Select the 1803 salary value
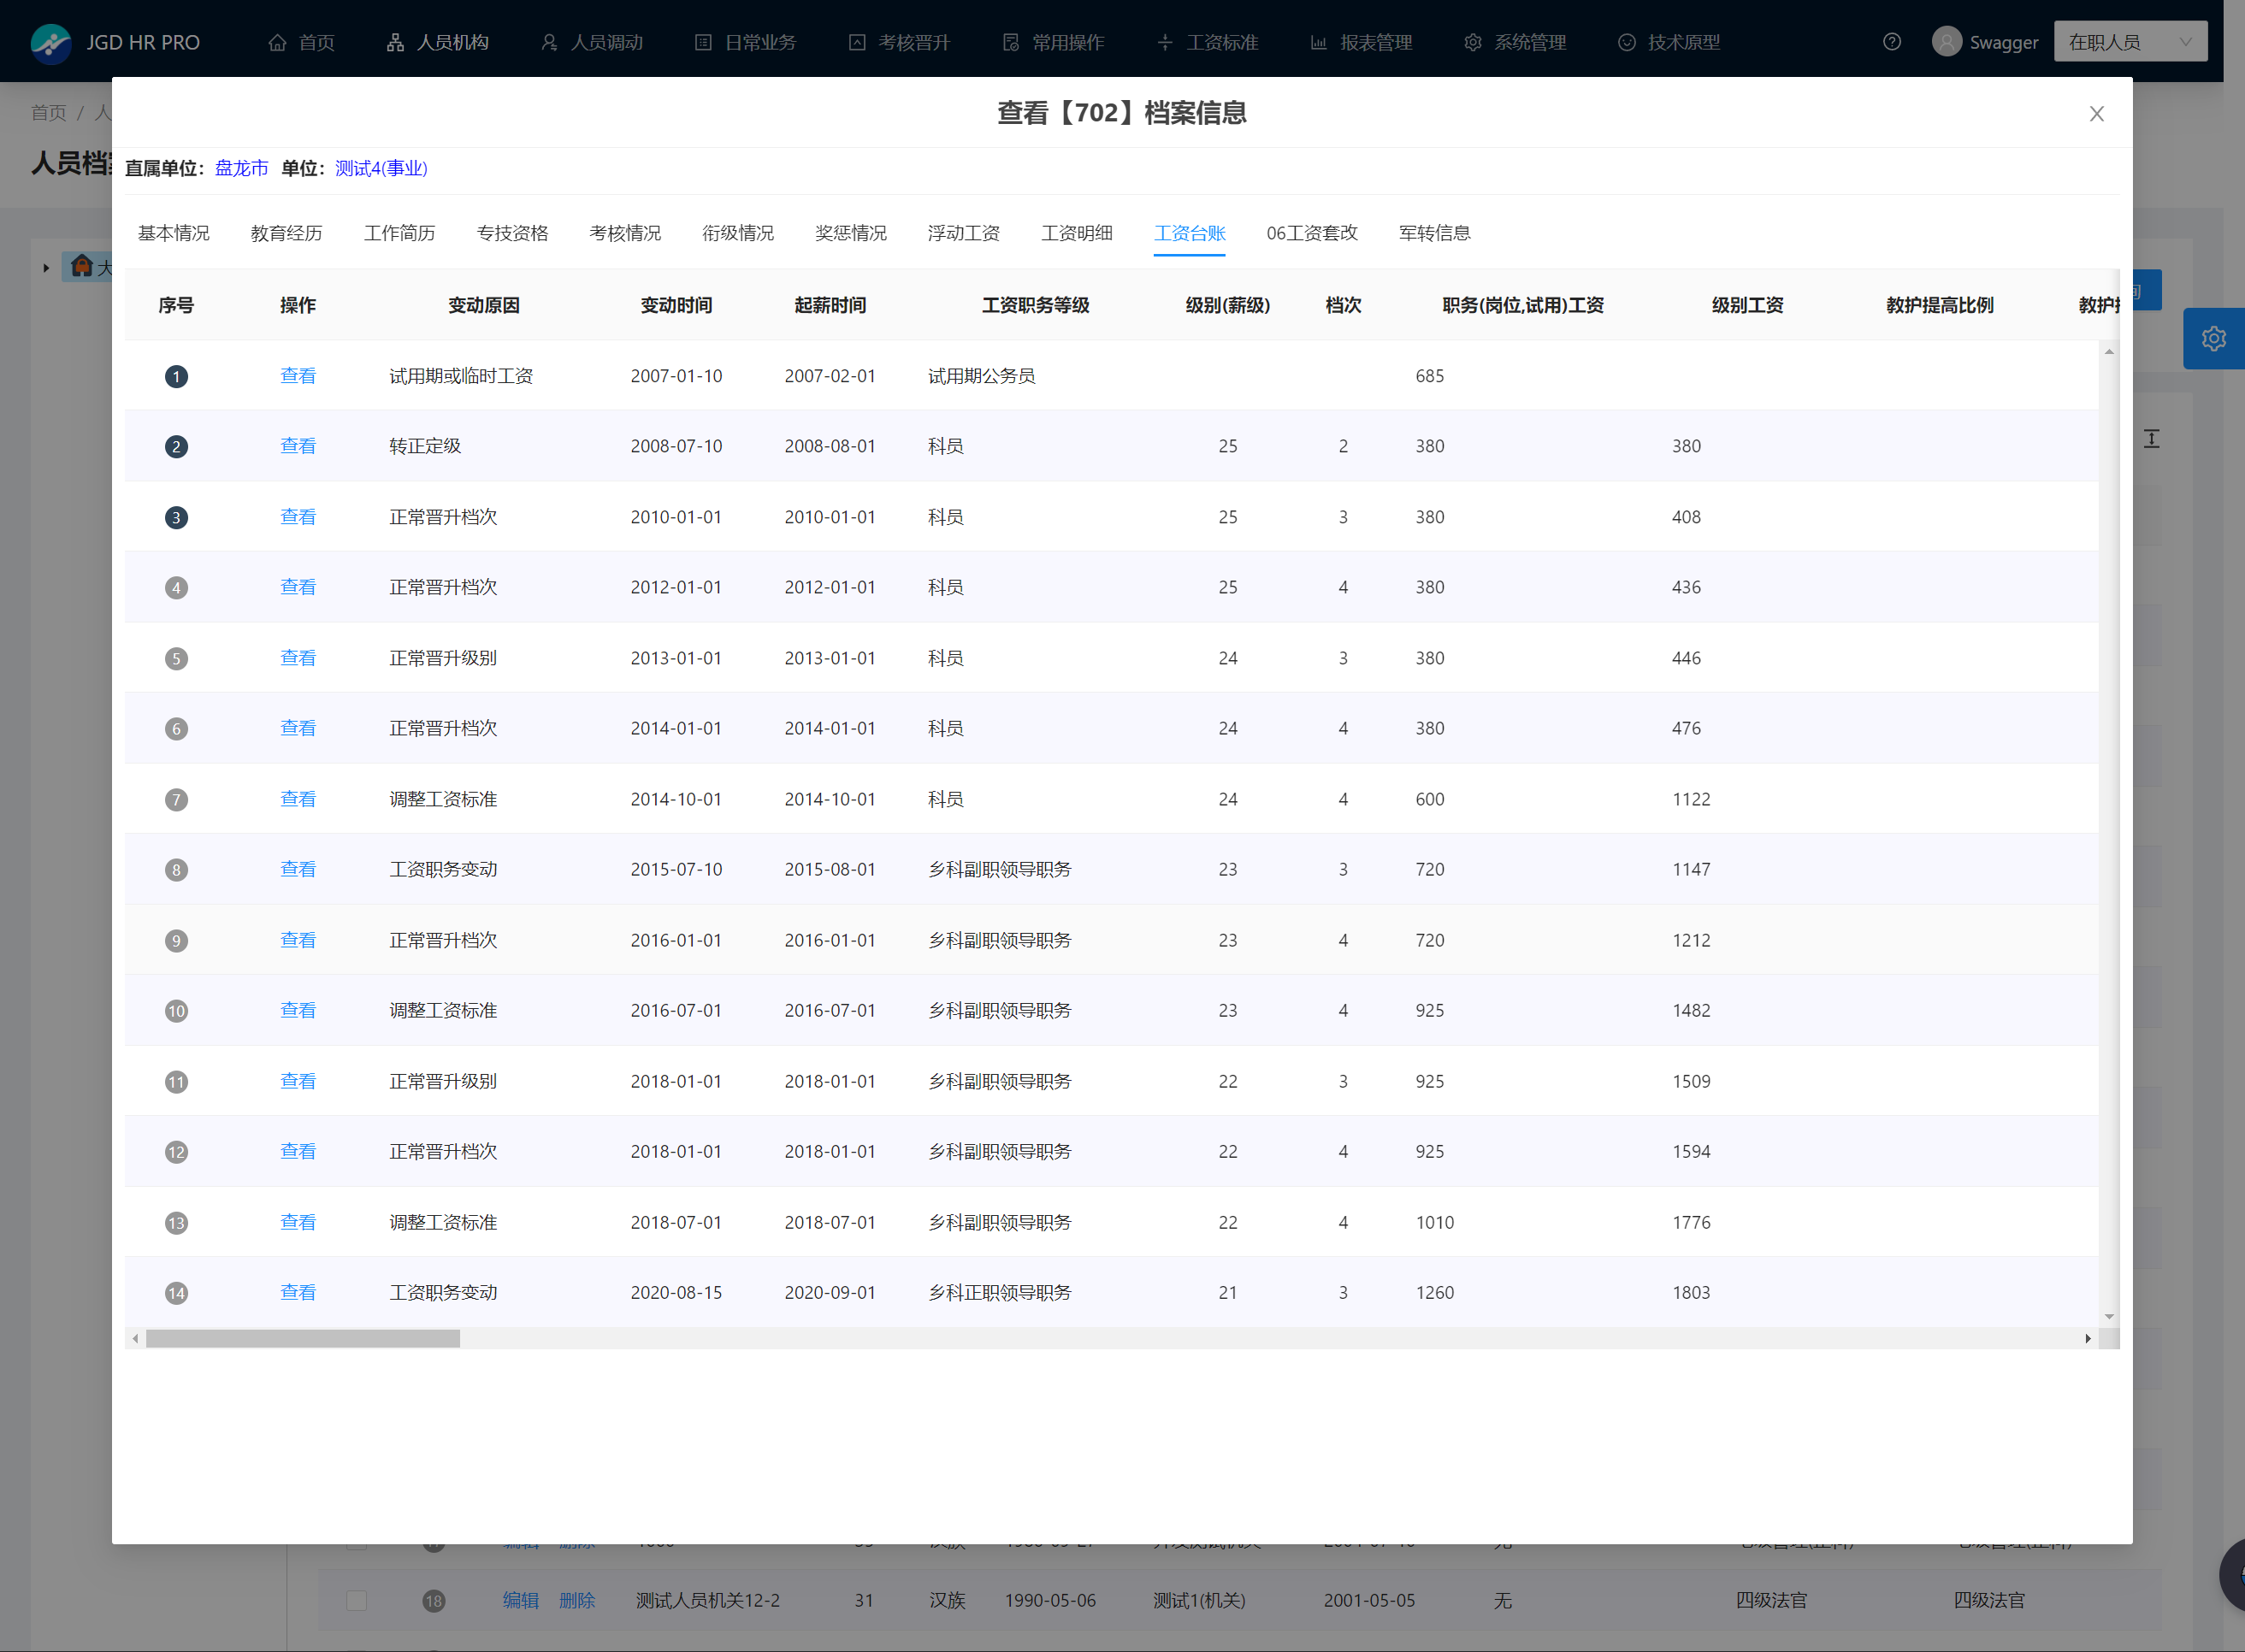The image size is (2245, 1652). click(1691, 1292)
